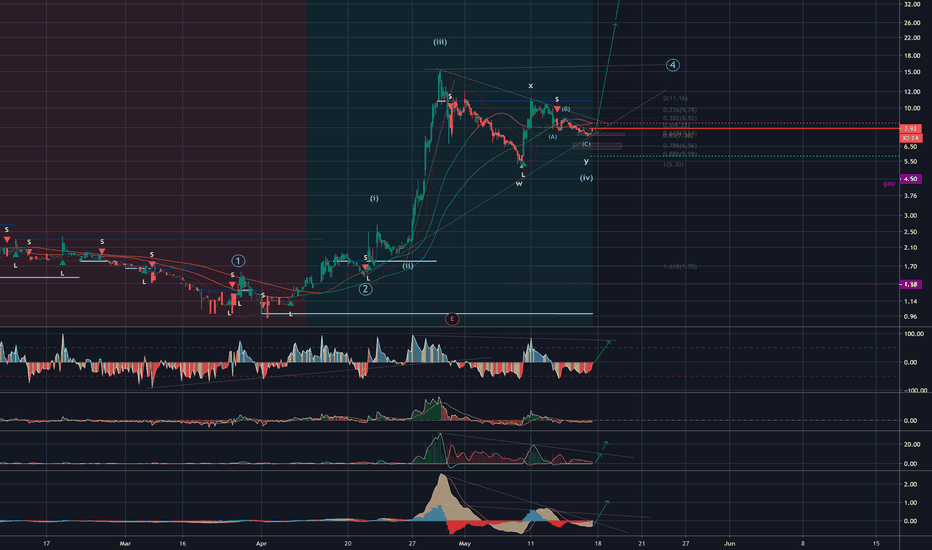Select the red circled E marker

tap(452, 319)
